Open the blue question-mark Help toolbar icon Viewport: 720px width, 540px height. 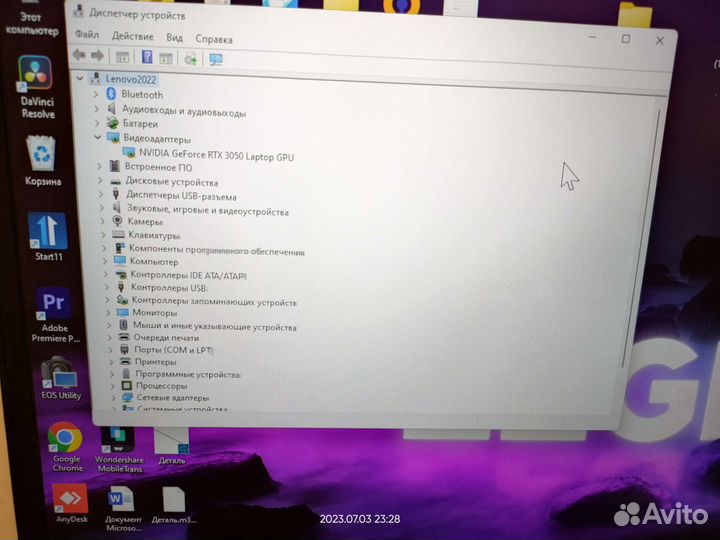pos(147,57)
